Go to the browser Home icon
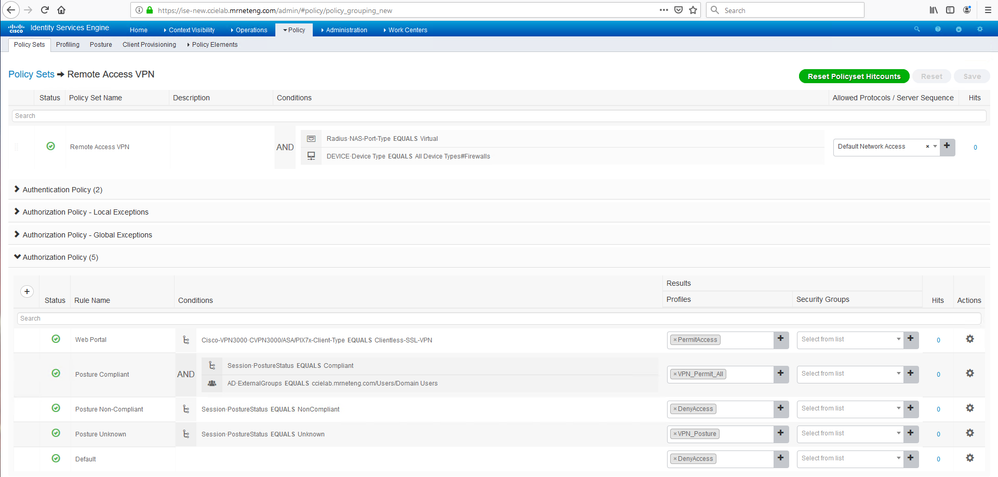The image size is (998, 477). [x=61, y=10]
